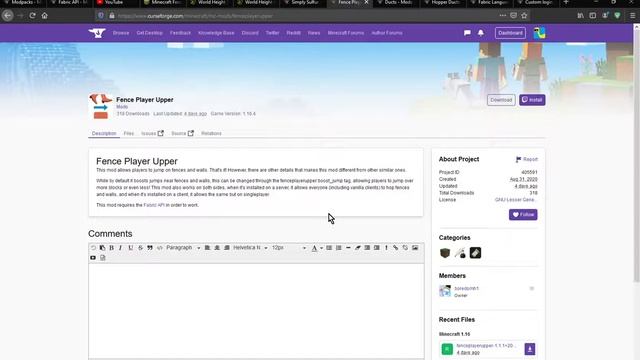Toggle italic formatting in comment editor
The image size is (640, 360).
click(x=120, y=248)
